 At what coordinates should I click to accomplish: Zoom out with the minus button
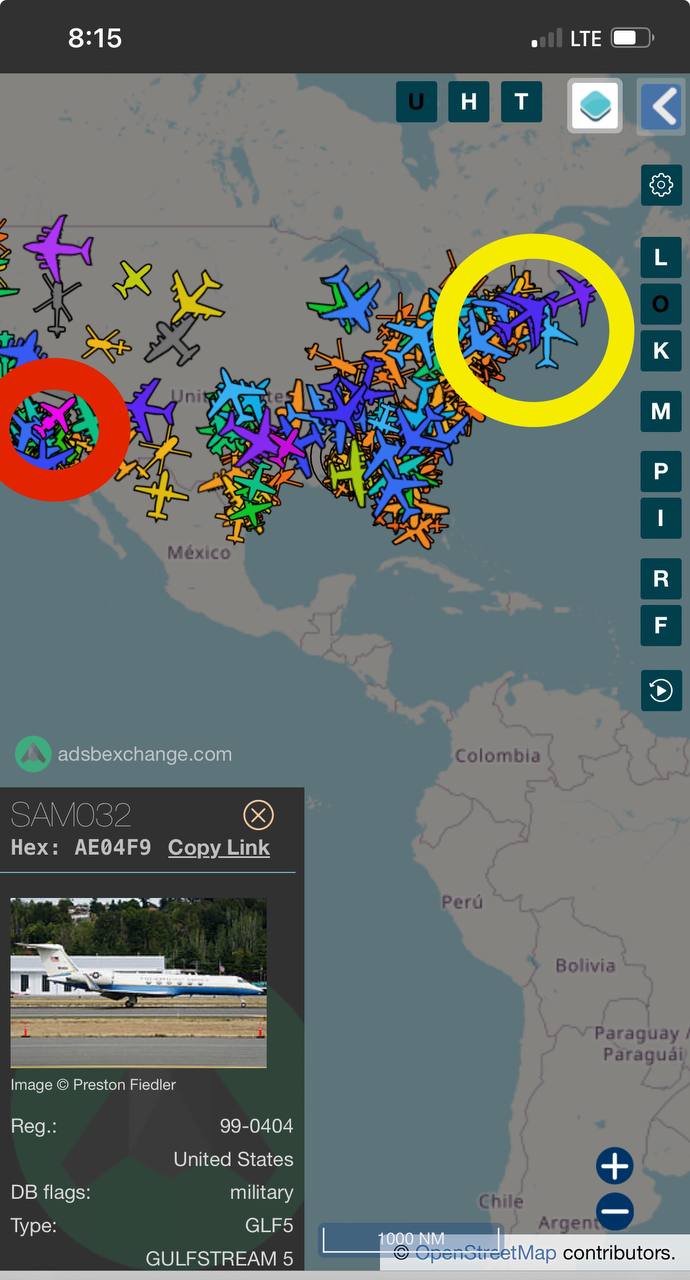(615, 1211)
